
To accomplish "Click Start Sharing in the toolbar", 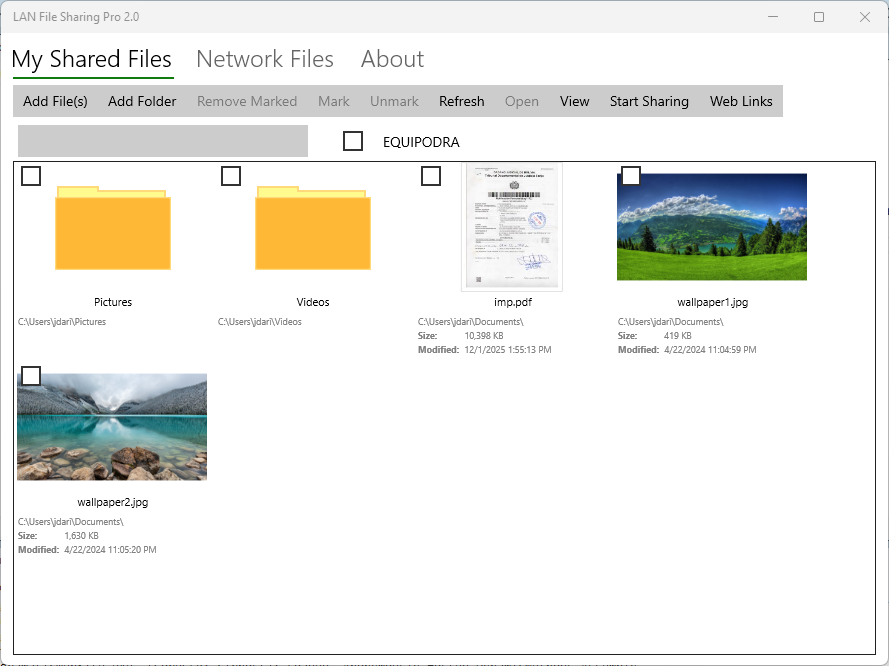I will (x=648, y=101).
